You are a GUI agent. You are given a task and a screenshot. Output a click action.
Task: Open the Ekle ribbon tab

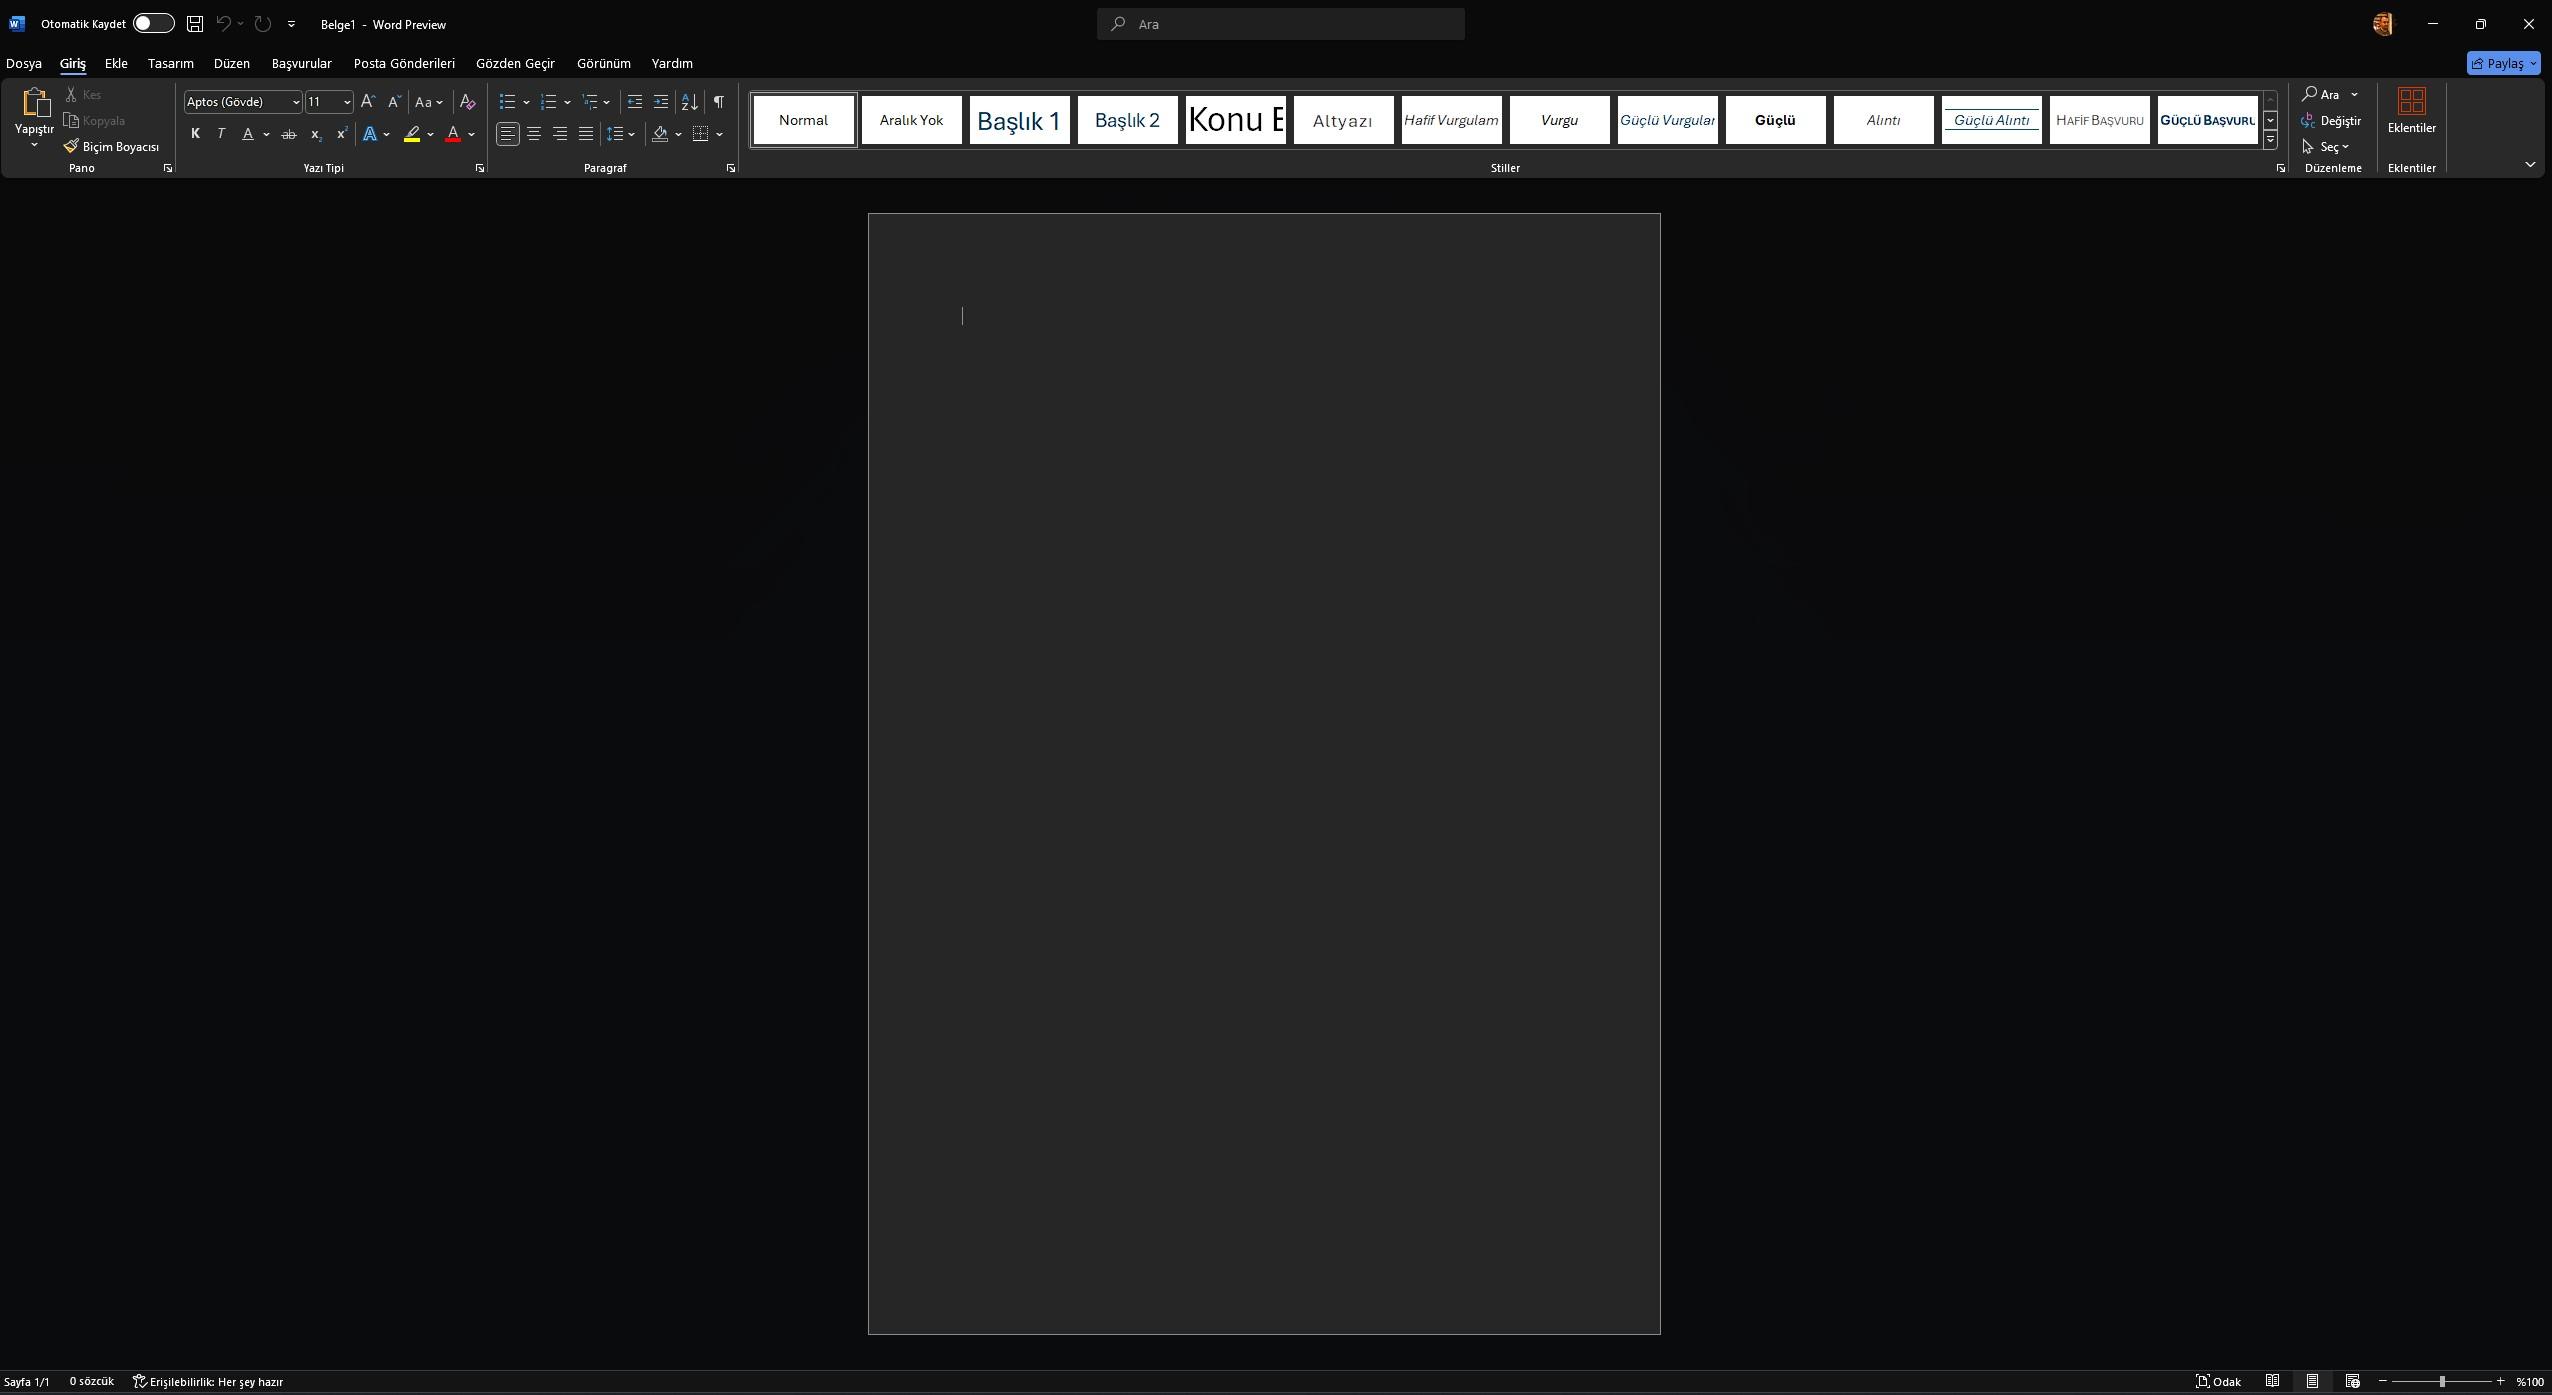[x=116, y=63]
